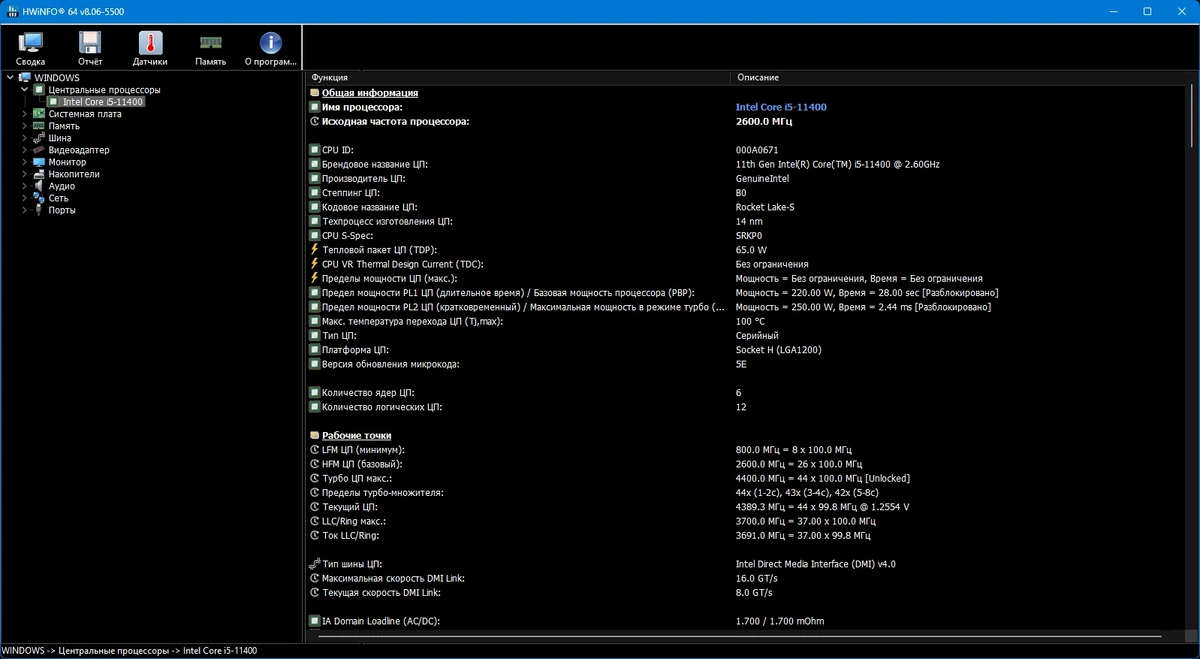Click the Монитор display icon in tree
The image size is (1200, 659).
[39, 162]
